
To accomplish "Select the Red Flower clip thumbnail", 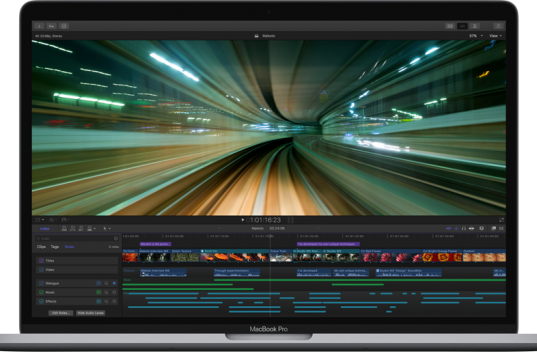I will [391, 256].
